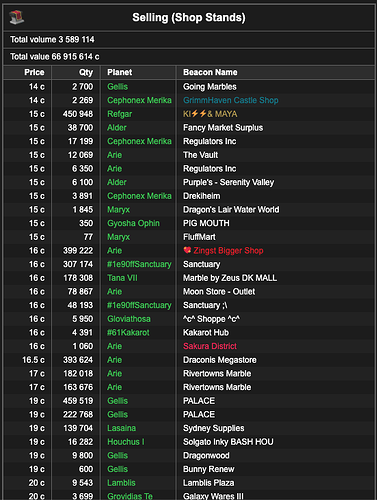Click "Total volume 3 589 114" text

[52, 40]
